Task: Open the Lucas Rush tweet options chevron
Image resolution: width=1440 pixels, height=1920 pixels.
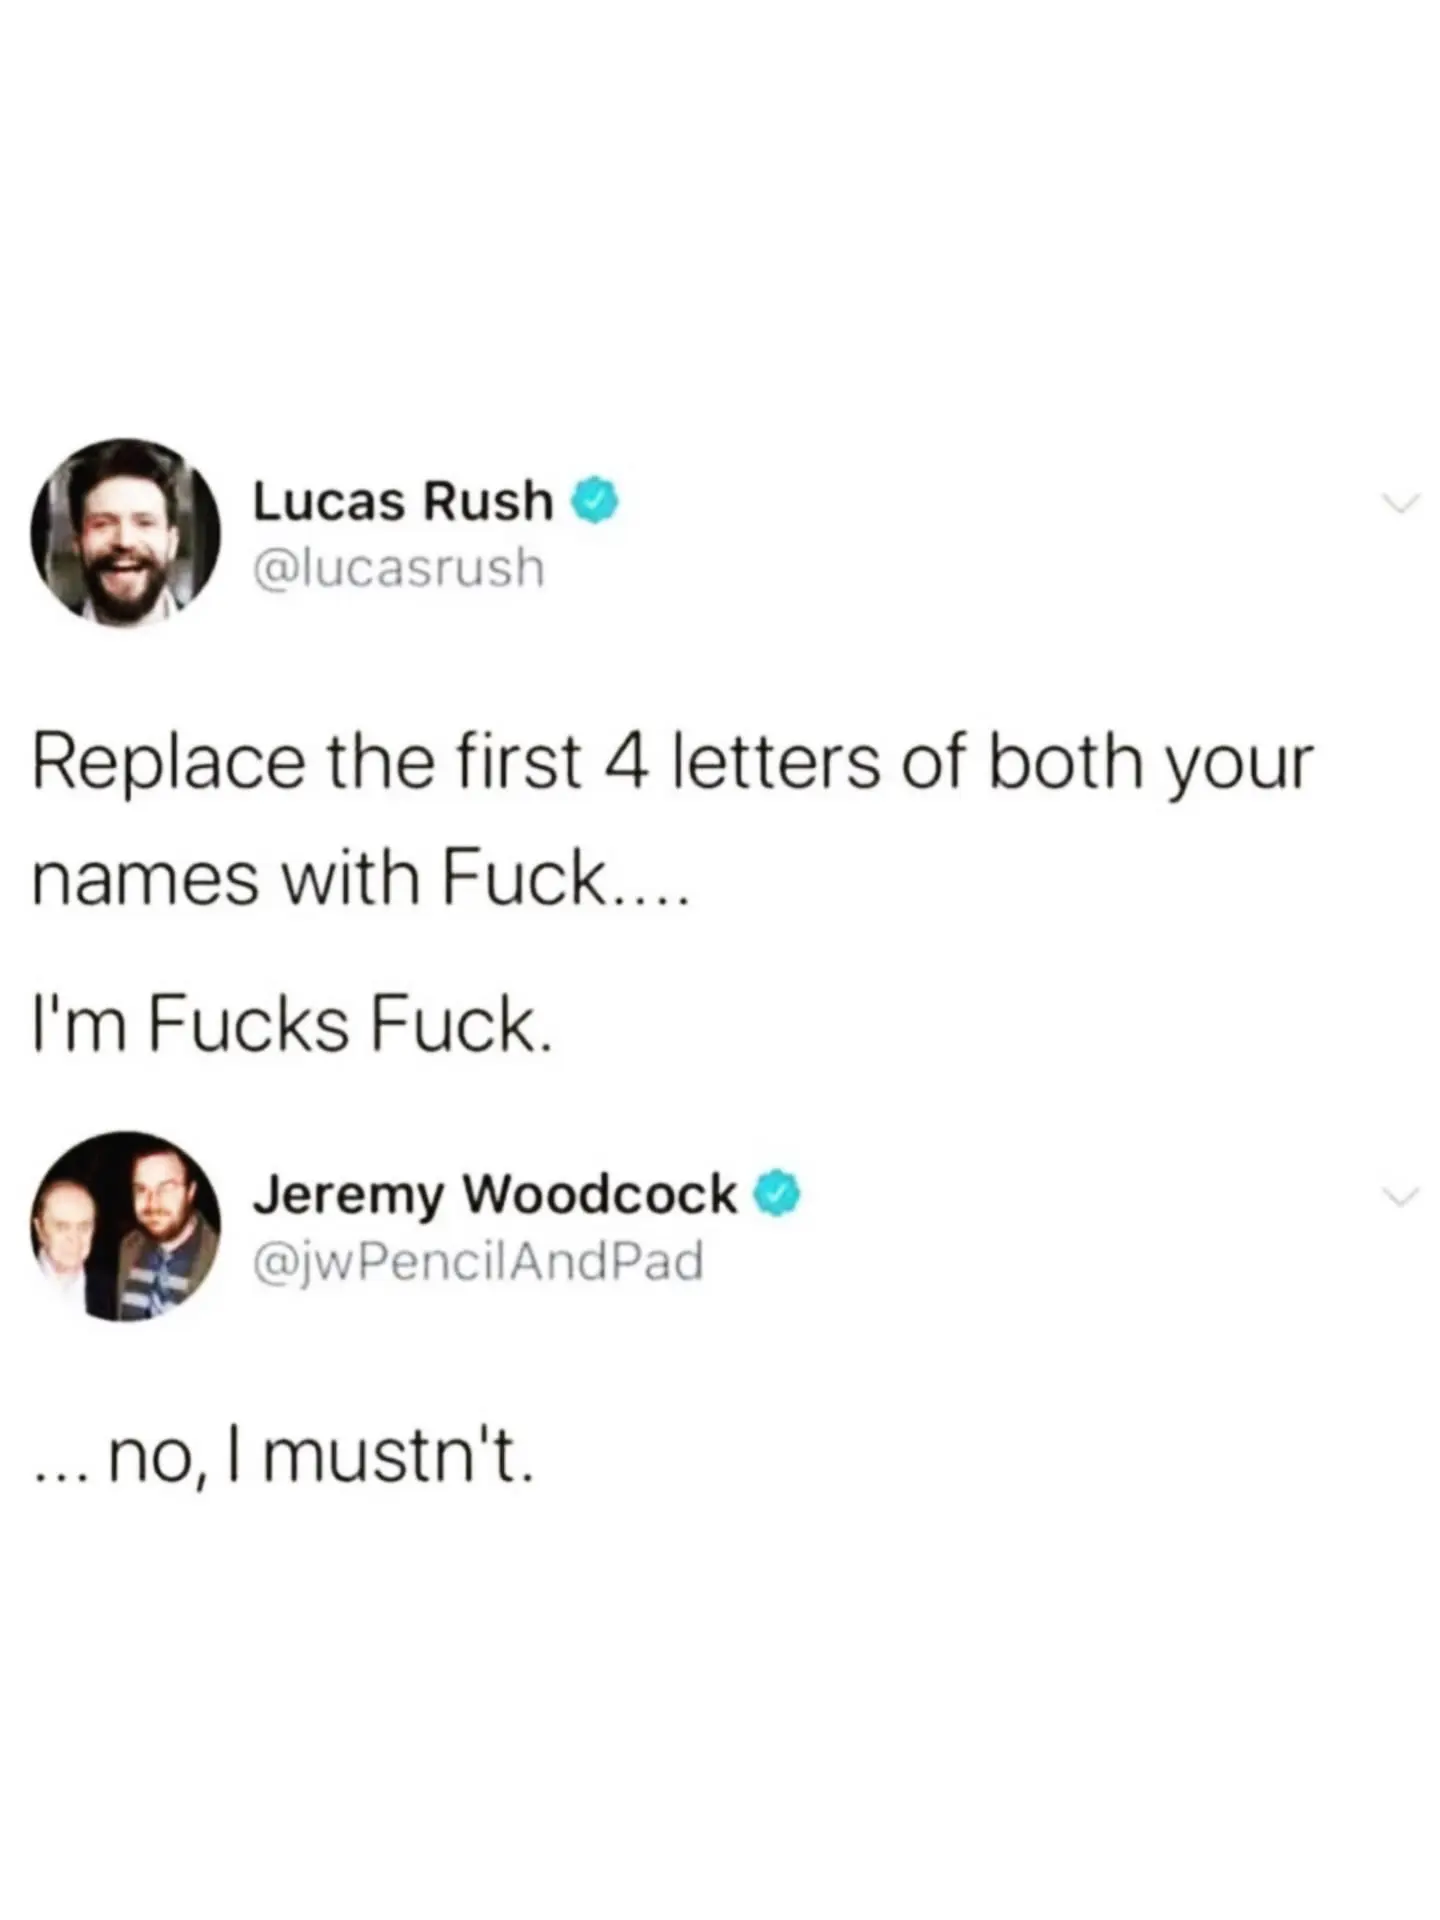Action: pyautogui.click(x=1400, y=503)
